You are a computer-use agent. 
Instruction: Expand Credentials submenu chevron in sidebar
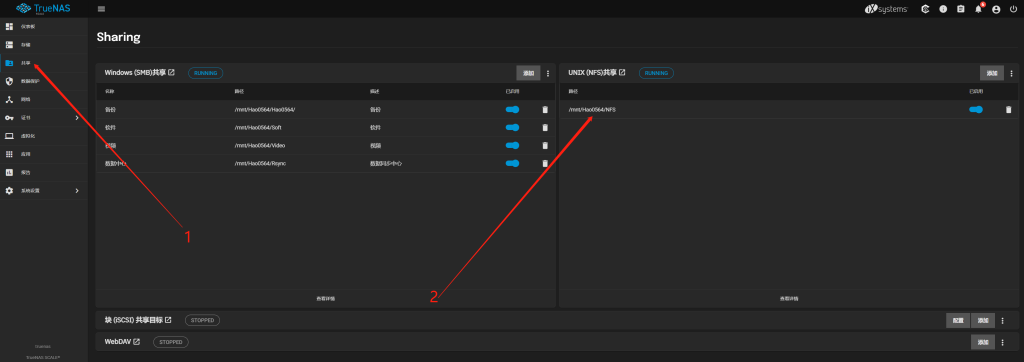(77, 118)
